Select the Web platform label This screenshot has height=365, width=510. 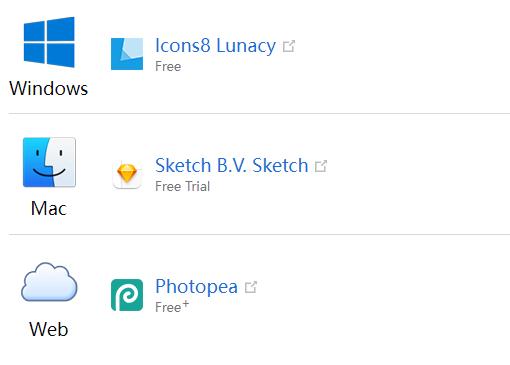point(49,329)
